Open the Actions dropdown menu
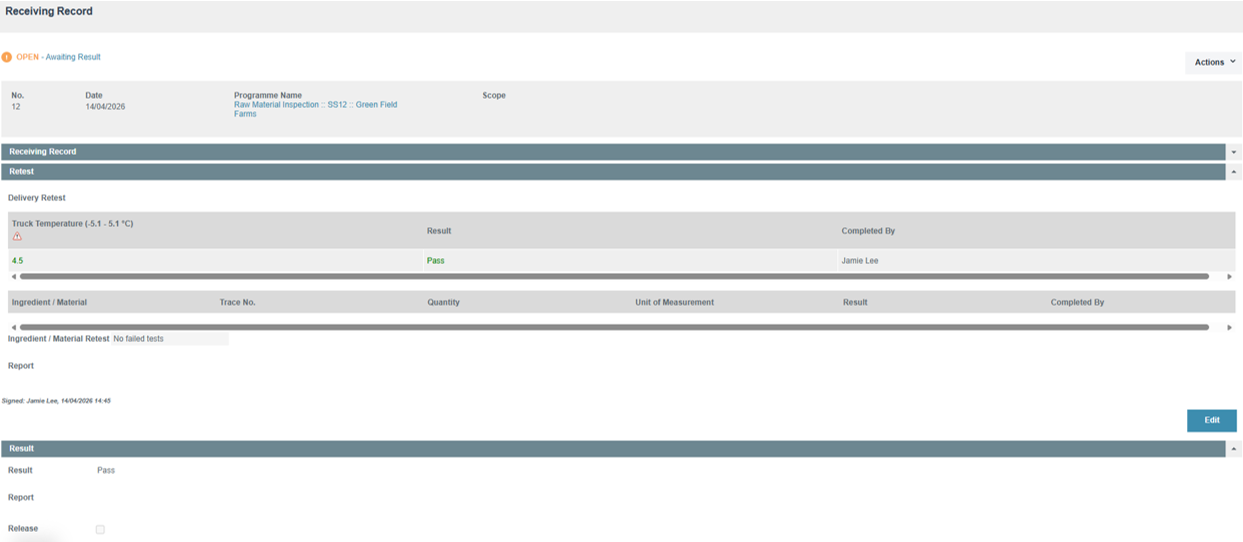 point(1213,62)
